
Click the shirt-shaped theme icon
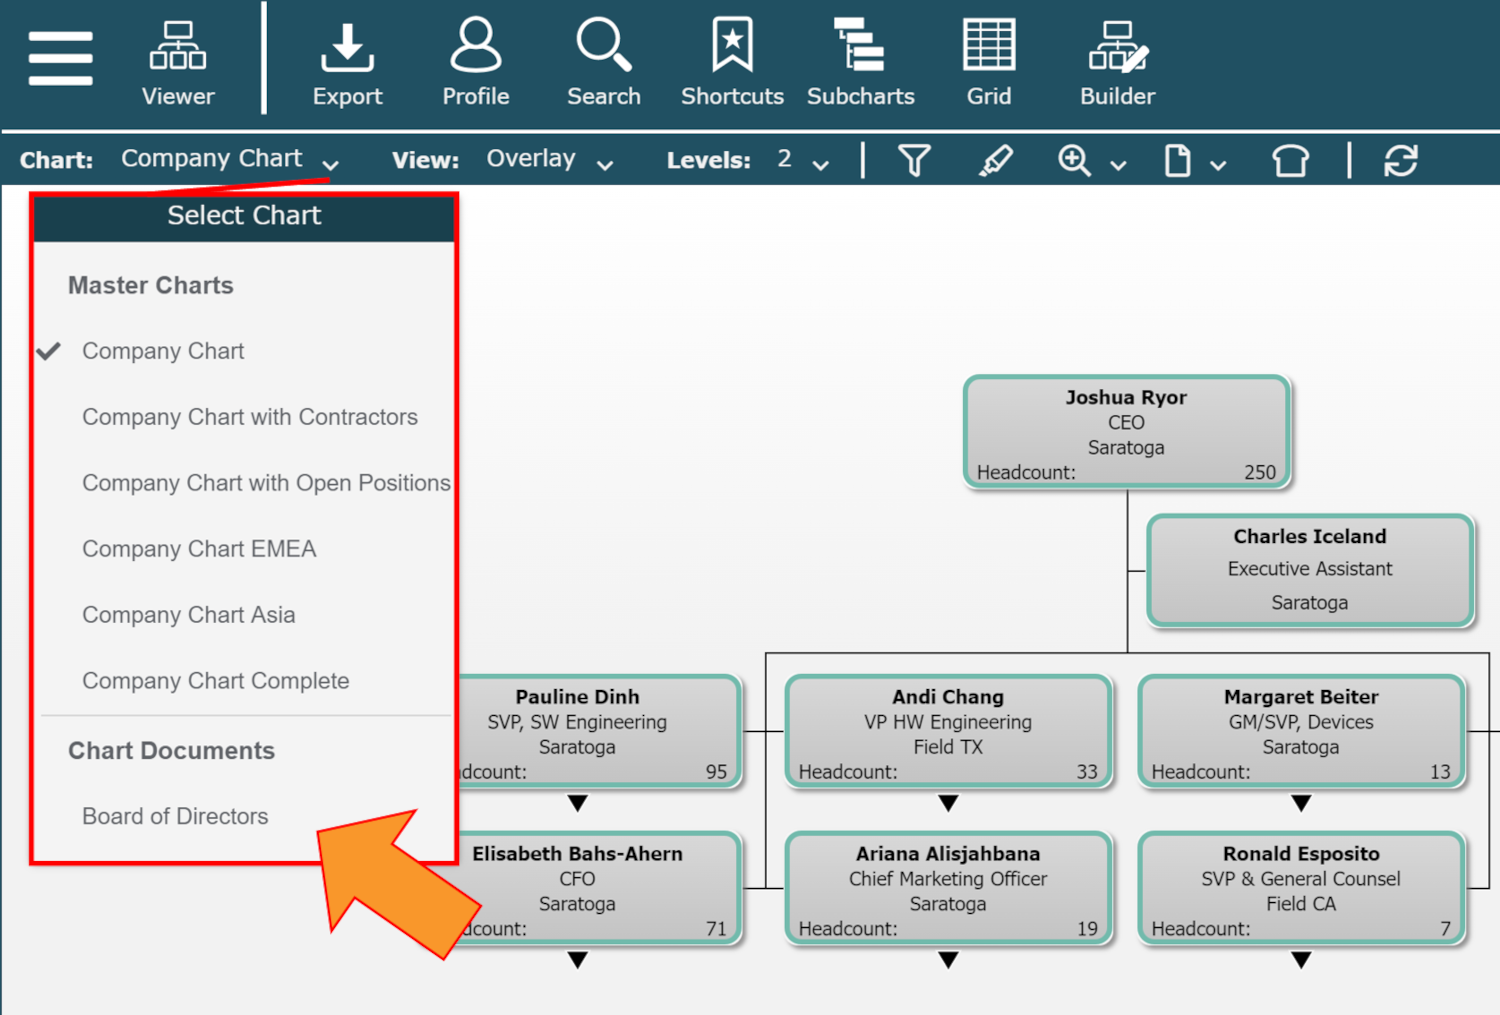point(1290,160)
